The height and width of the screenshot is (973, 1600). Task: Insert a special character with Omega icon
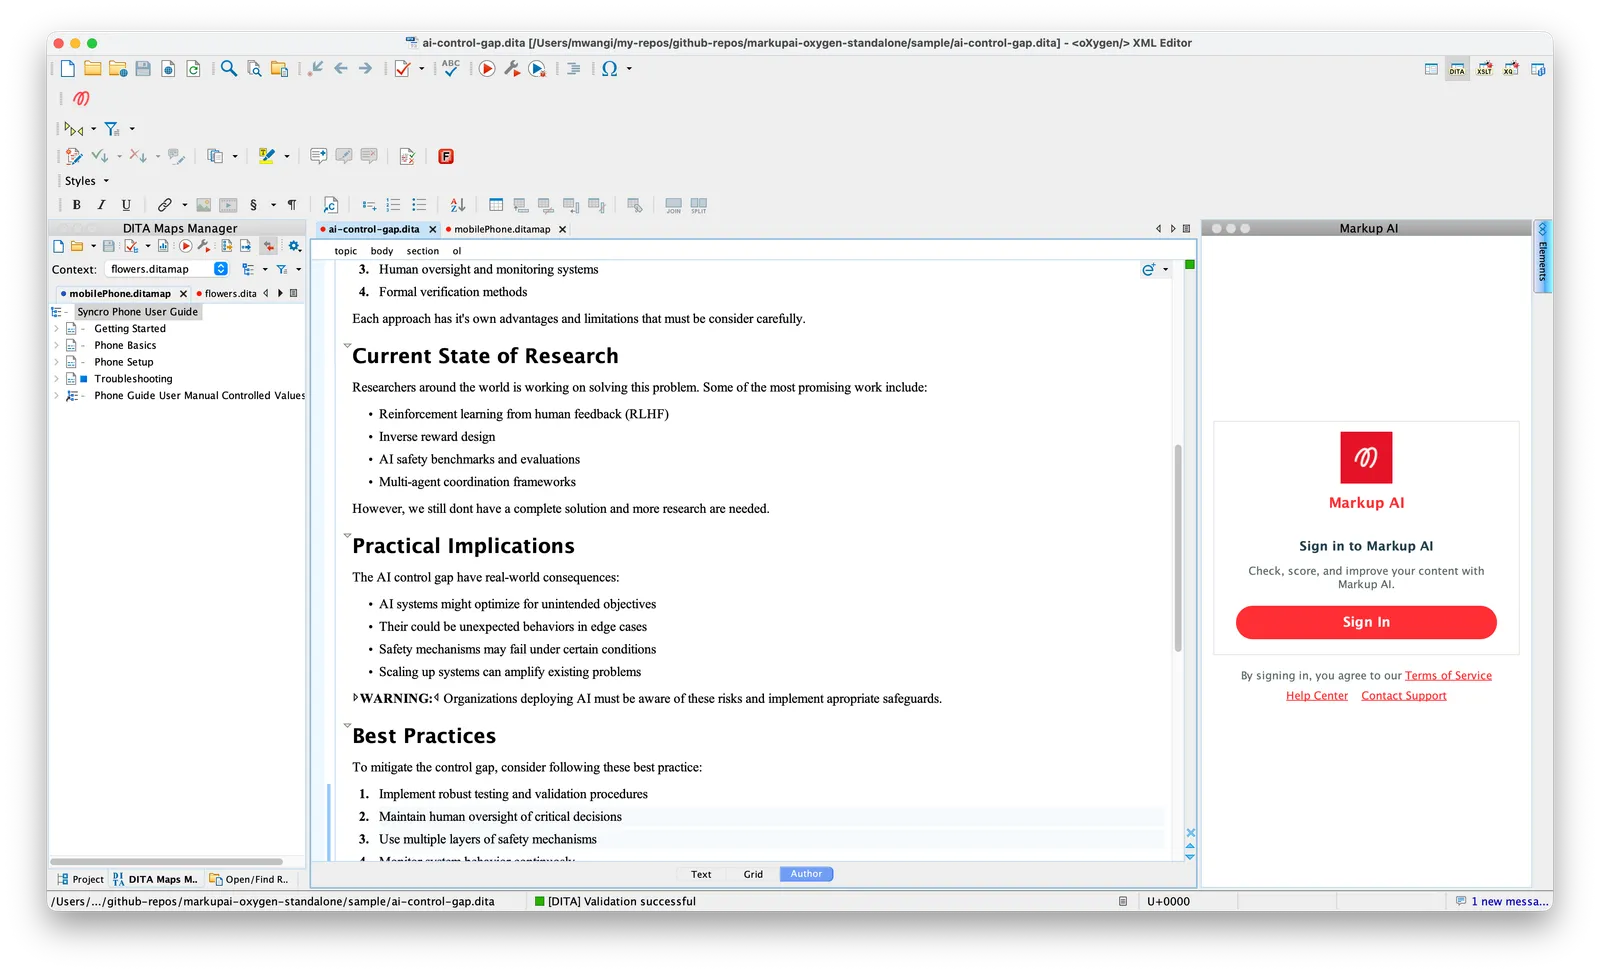tap(609, 68)
